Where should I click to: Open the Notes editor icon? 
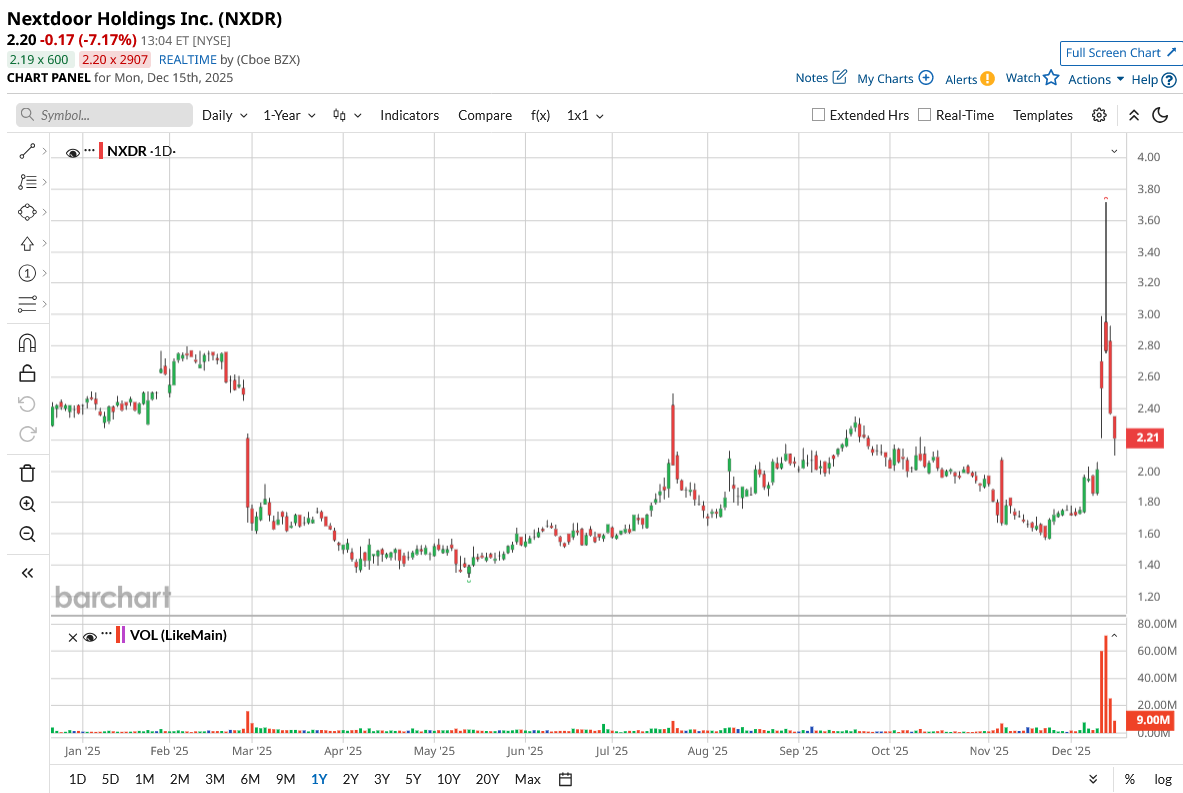840,77
